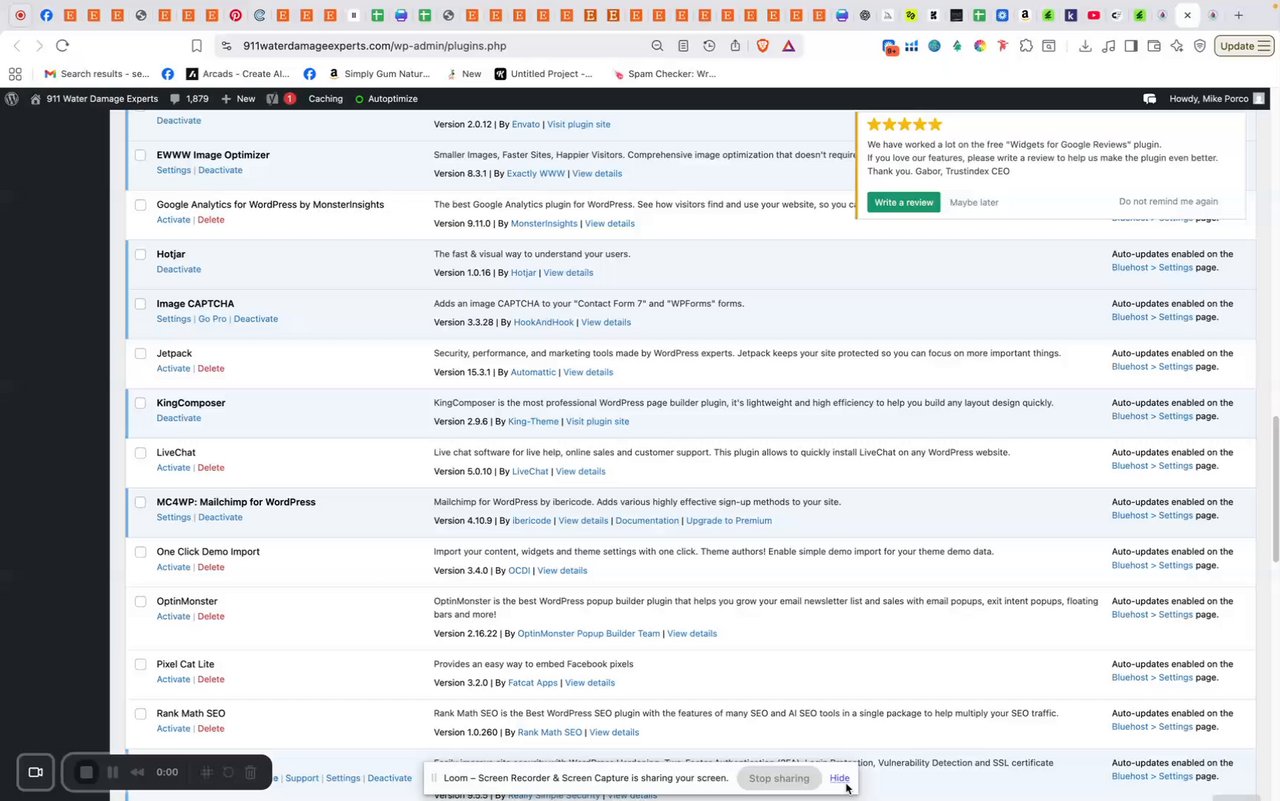Click the Loom stop recording square
Image resolution: width=1280 pixels, height=801 pixels.
[x=86, y=772]
